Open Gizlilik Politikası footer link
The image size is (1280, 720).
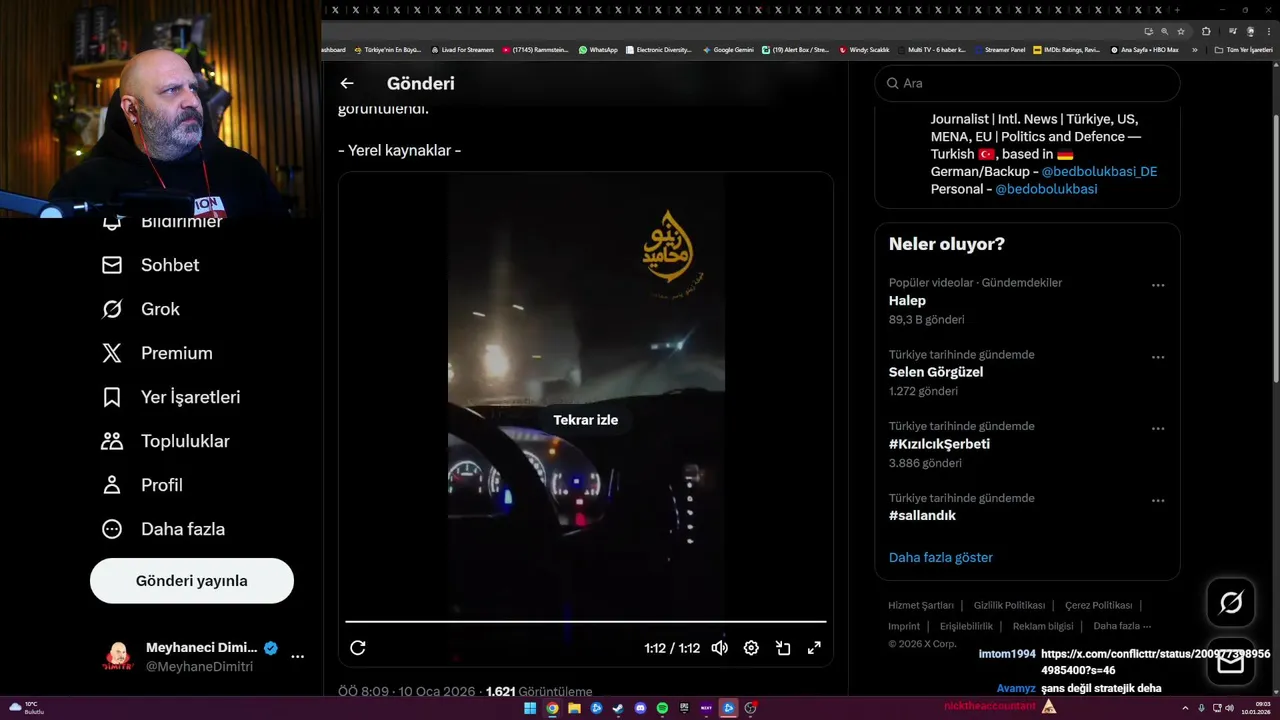[x=1009, y=605]
